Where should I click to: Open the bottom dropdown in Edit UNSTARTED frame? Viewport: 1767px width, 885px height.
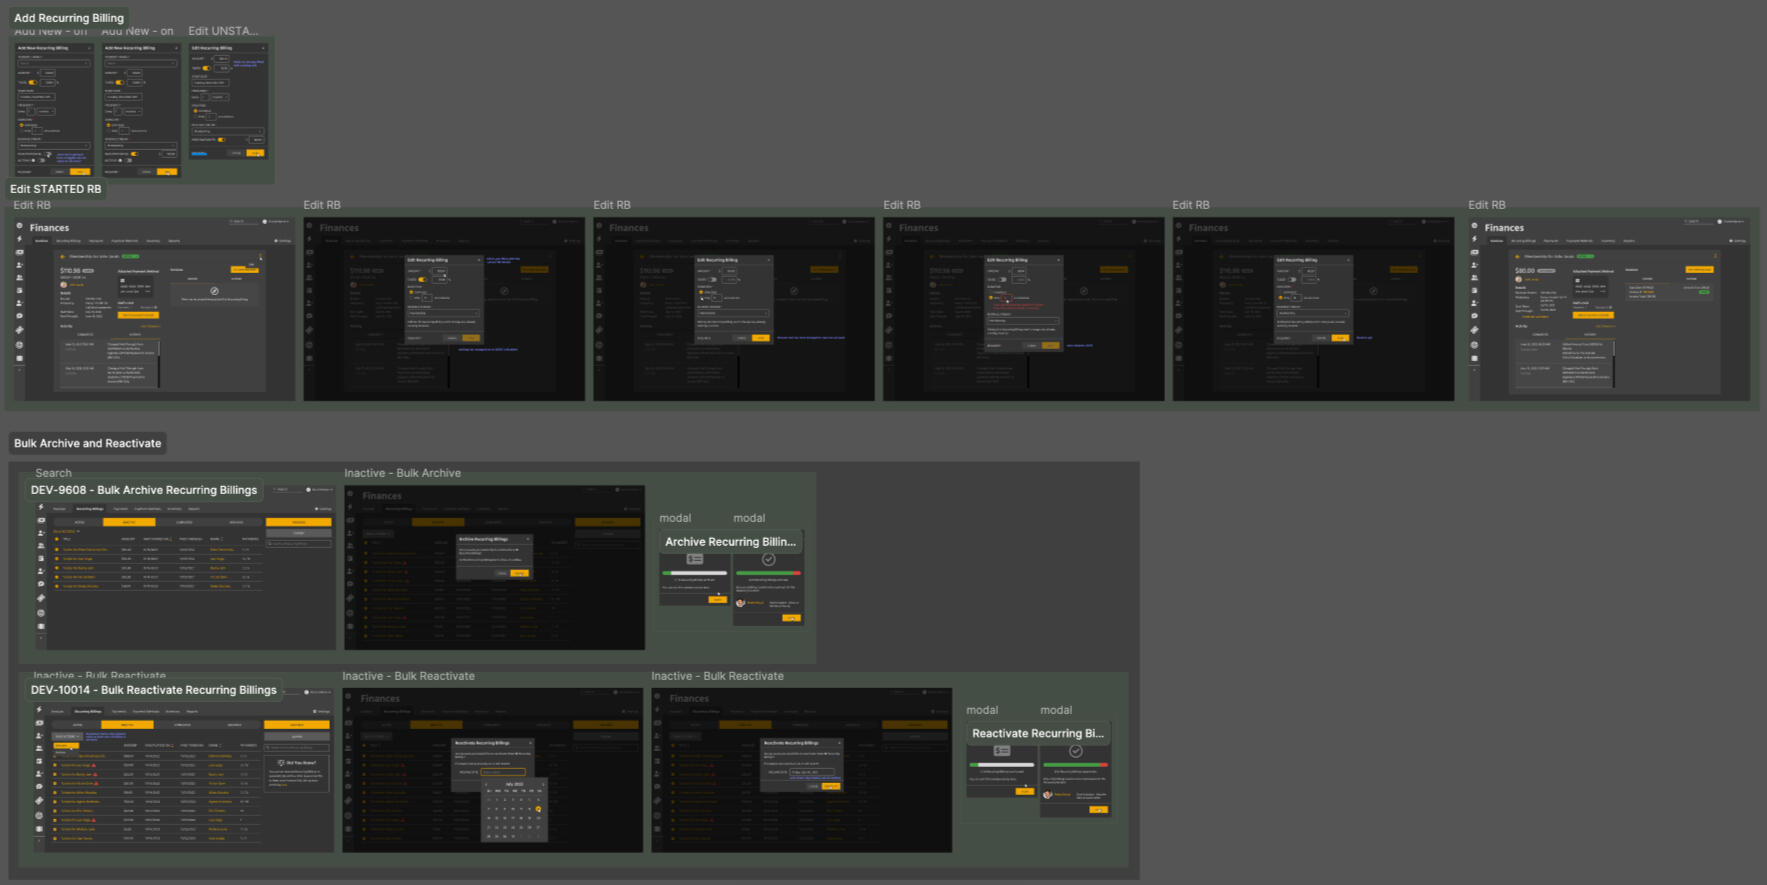pos(228,131)
